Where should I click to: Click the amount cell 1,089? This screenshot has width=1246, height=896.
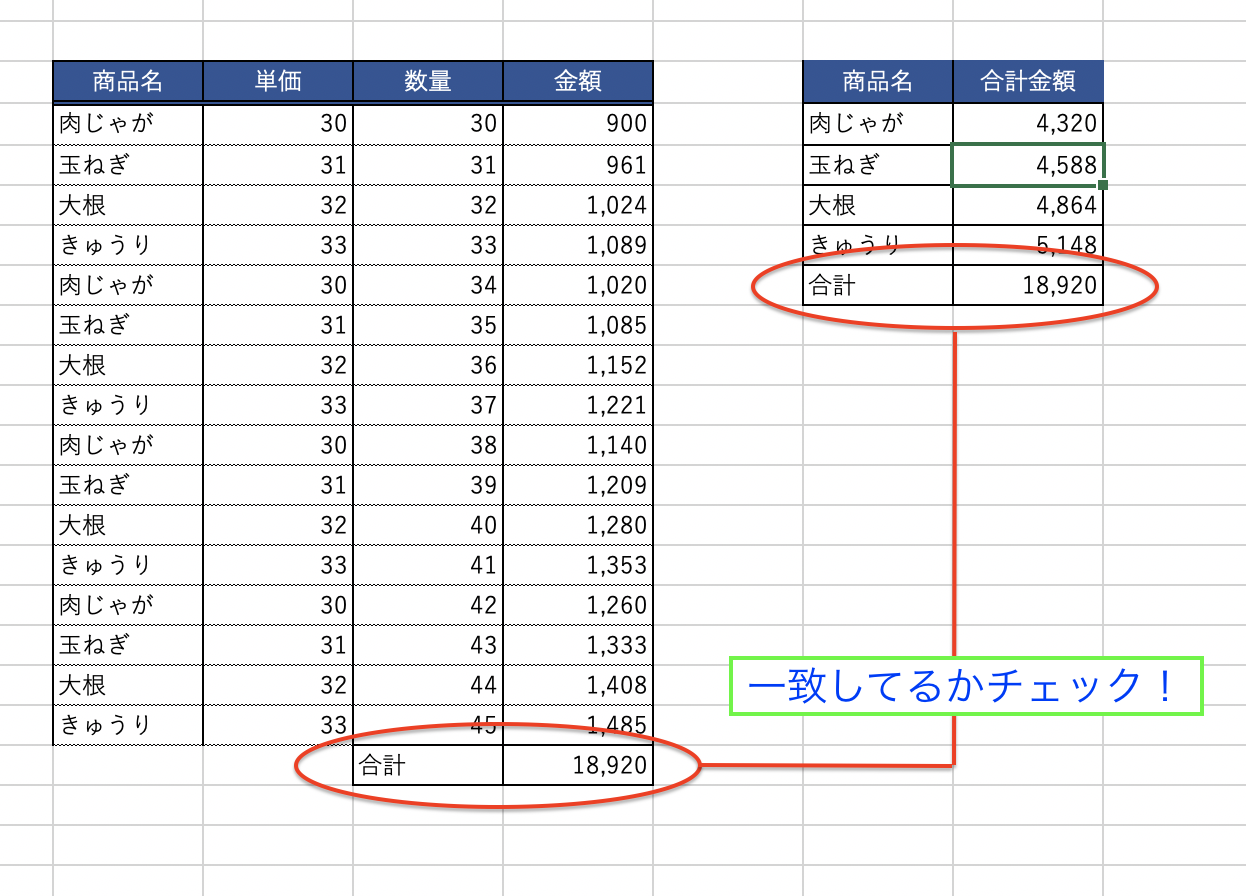pyautogui.click(x=578, y=245)
